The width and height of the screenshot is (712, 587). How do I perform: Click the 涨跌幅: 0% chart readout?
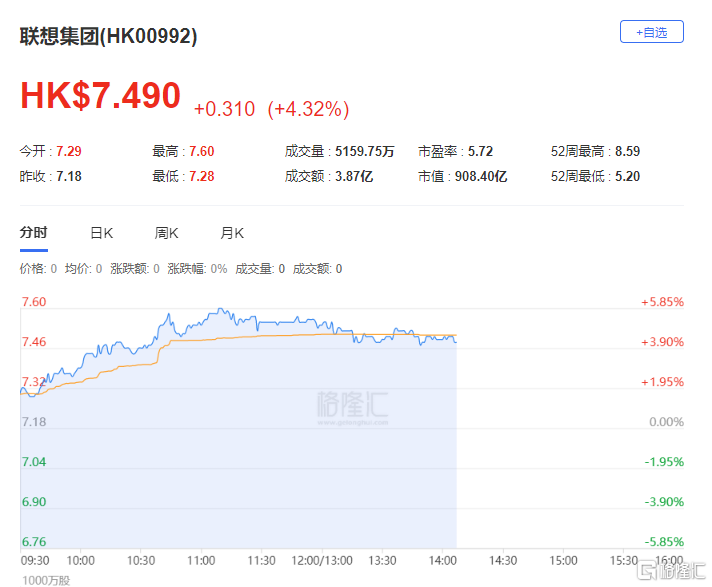(197, 269)
